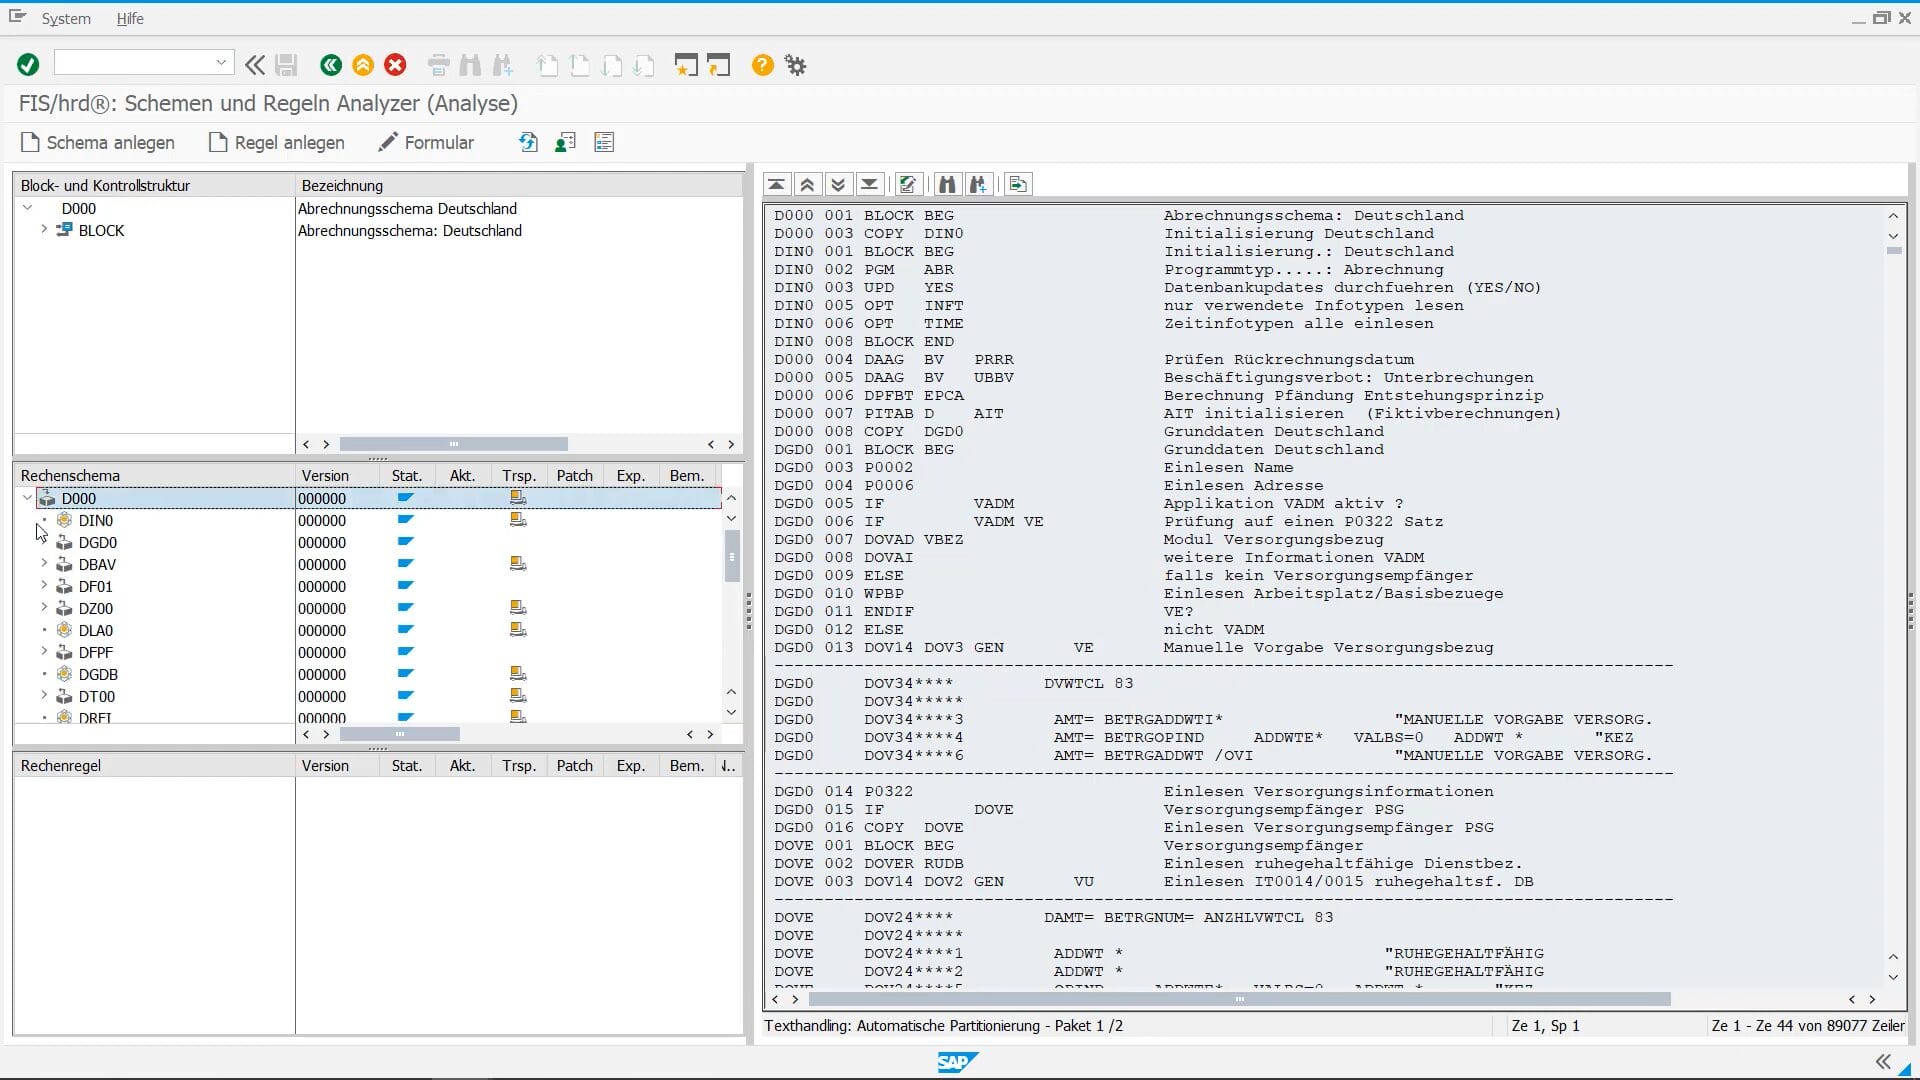Click the Print icon in the main toolbar

[438, 65]
